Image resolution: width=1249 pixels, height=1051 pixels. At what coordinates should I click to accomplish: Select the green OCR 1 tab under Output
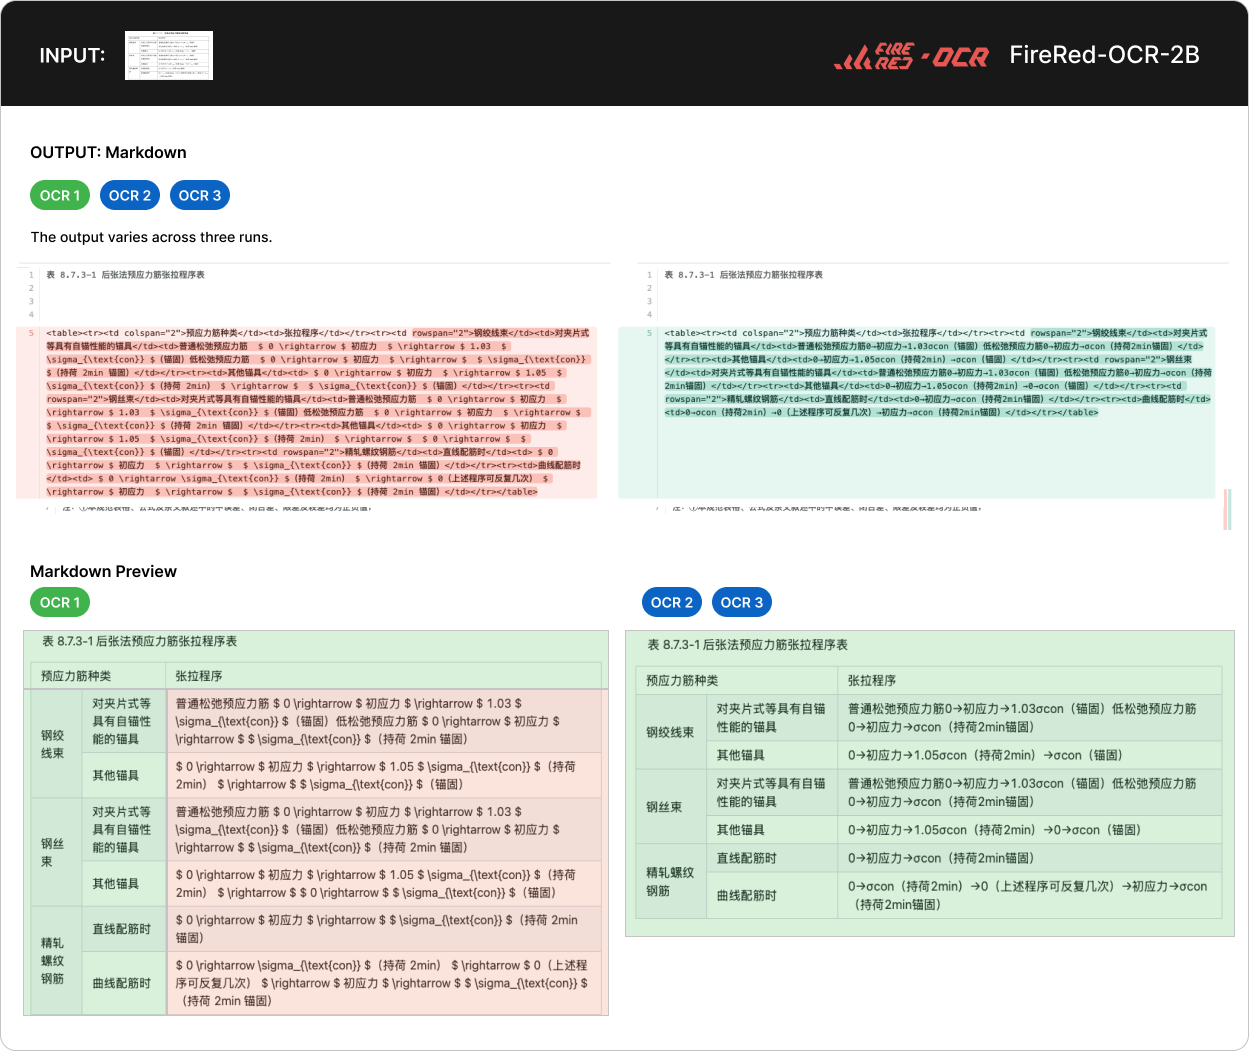point(60,195)
